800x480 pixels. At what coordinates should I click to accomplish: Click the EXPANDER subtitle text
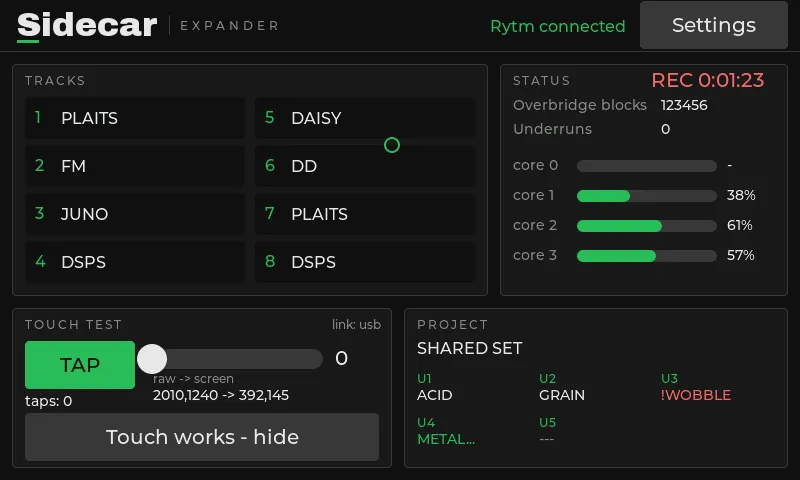pos(230,26)
